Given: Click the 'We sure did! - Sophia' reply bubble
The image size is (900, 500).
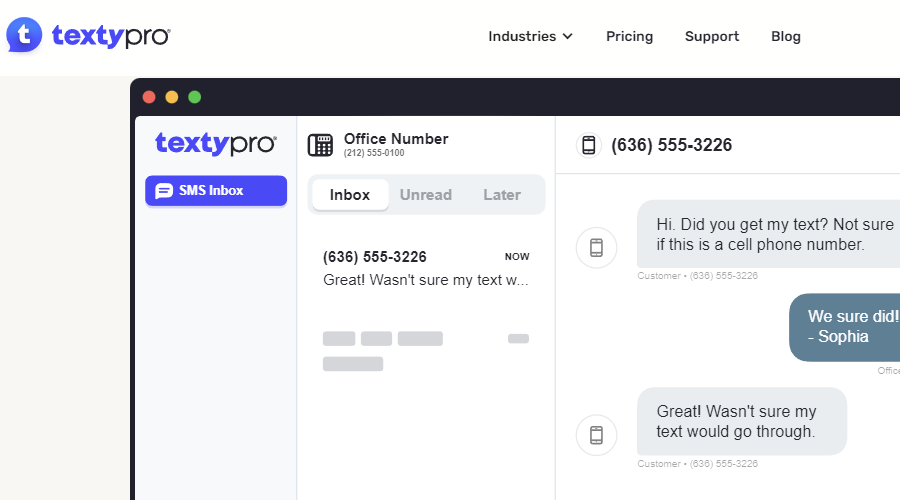Looking at the screenshot, I should [x=844, y=327].
